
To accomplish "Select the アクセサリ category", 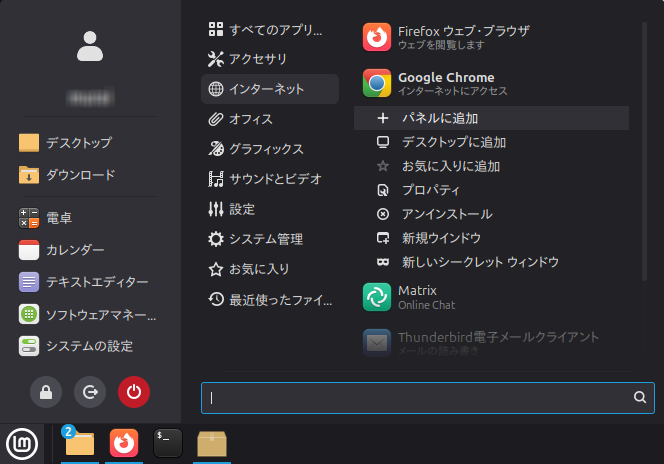I will [257, 59].
